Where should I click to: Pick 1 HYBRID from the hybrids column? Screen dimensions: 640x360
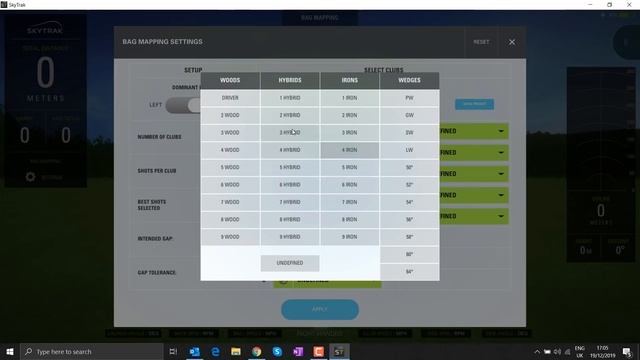click(x=290, y=98)
